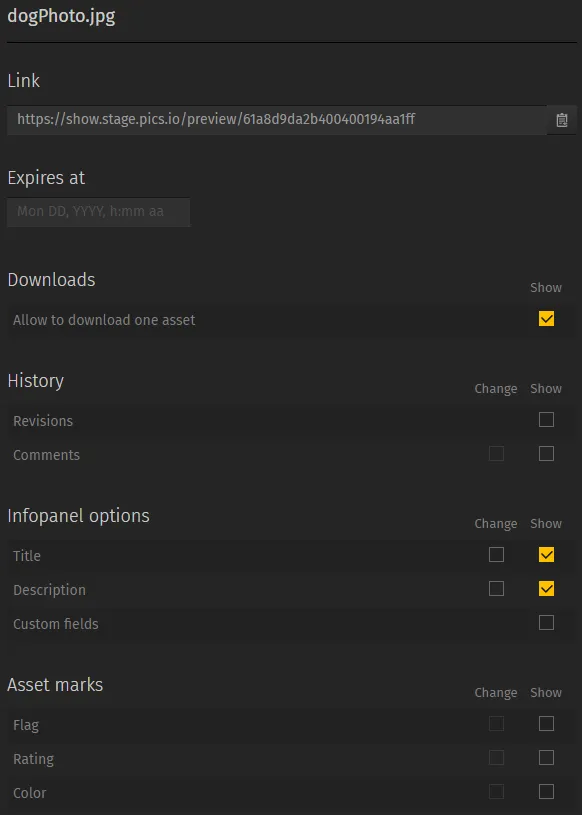Image resolution: width=582 pixels, height=815 pixels.
Task: Enable Change checkbox for Title
Action: (x=496, y=555)
